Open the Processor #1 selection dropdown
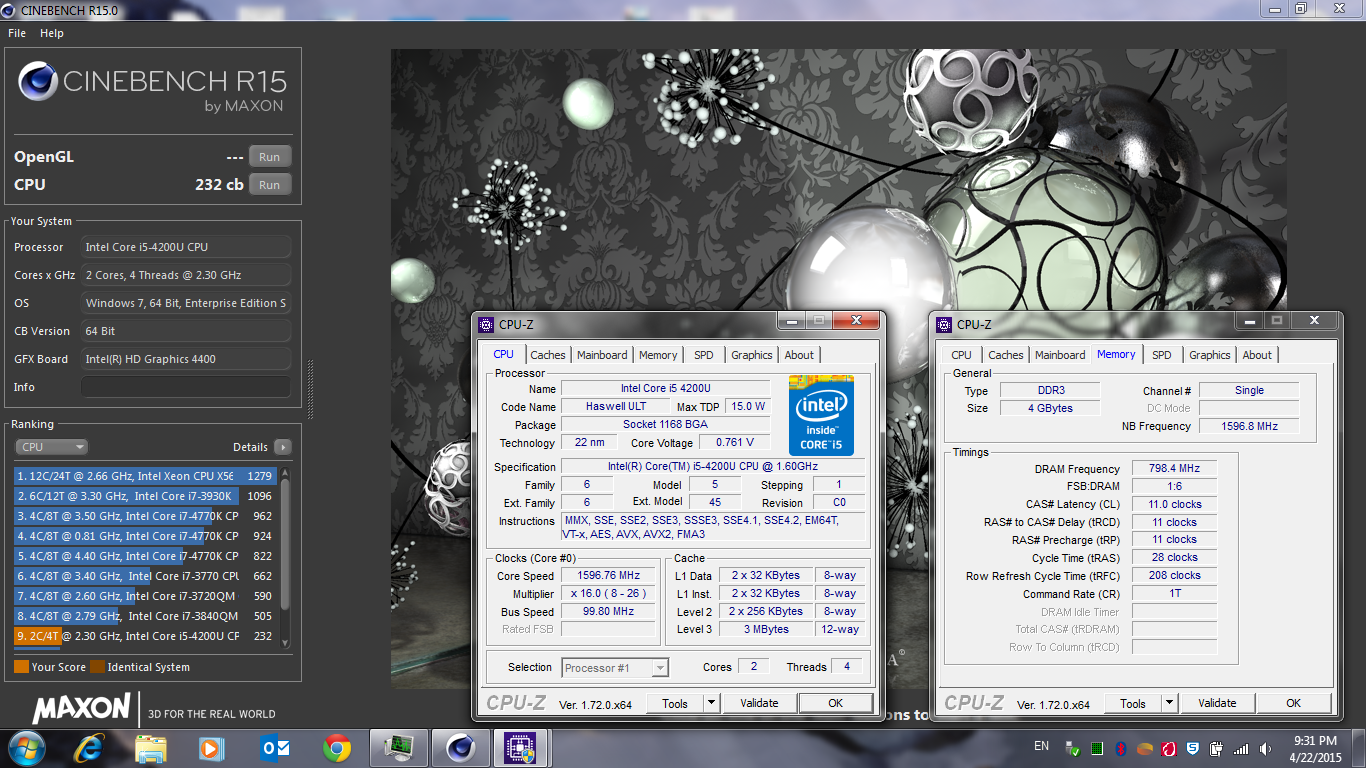1366x768 pixels. tap(615, 667)
